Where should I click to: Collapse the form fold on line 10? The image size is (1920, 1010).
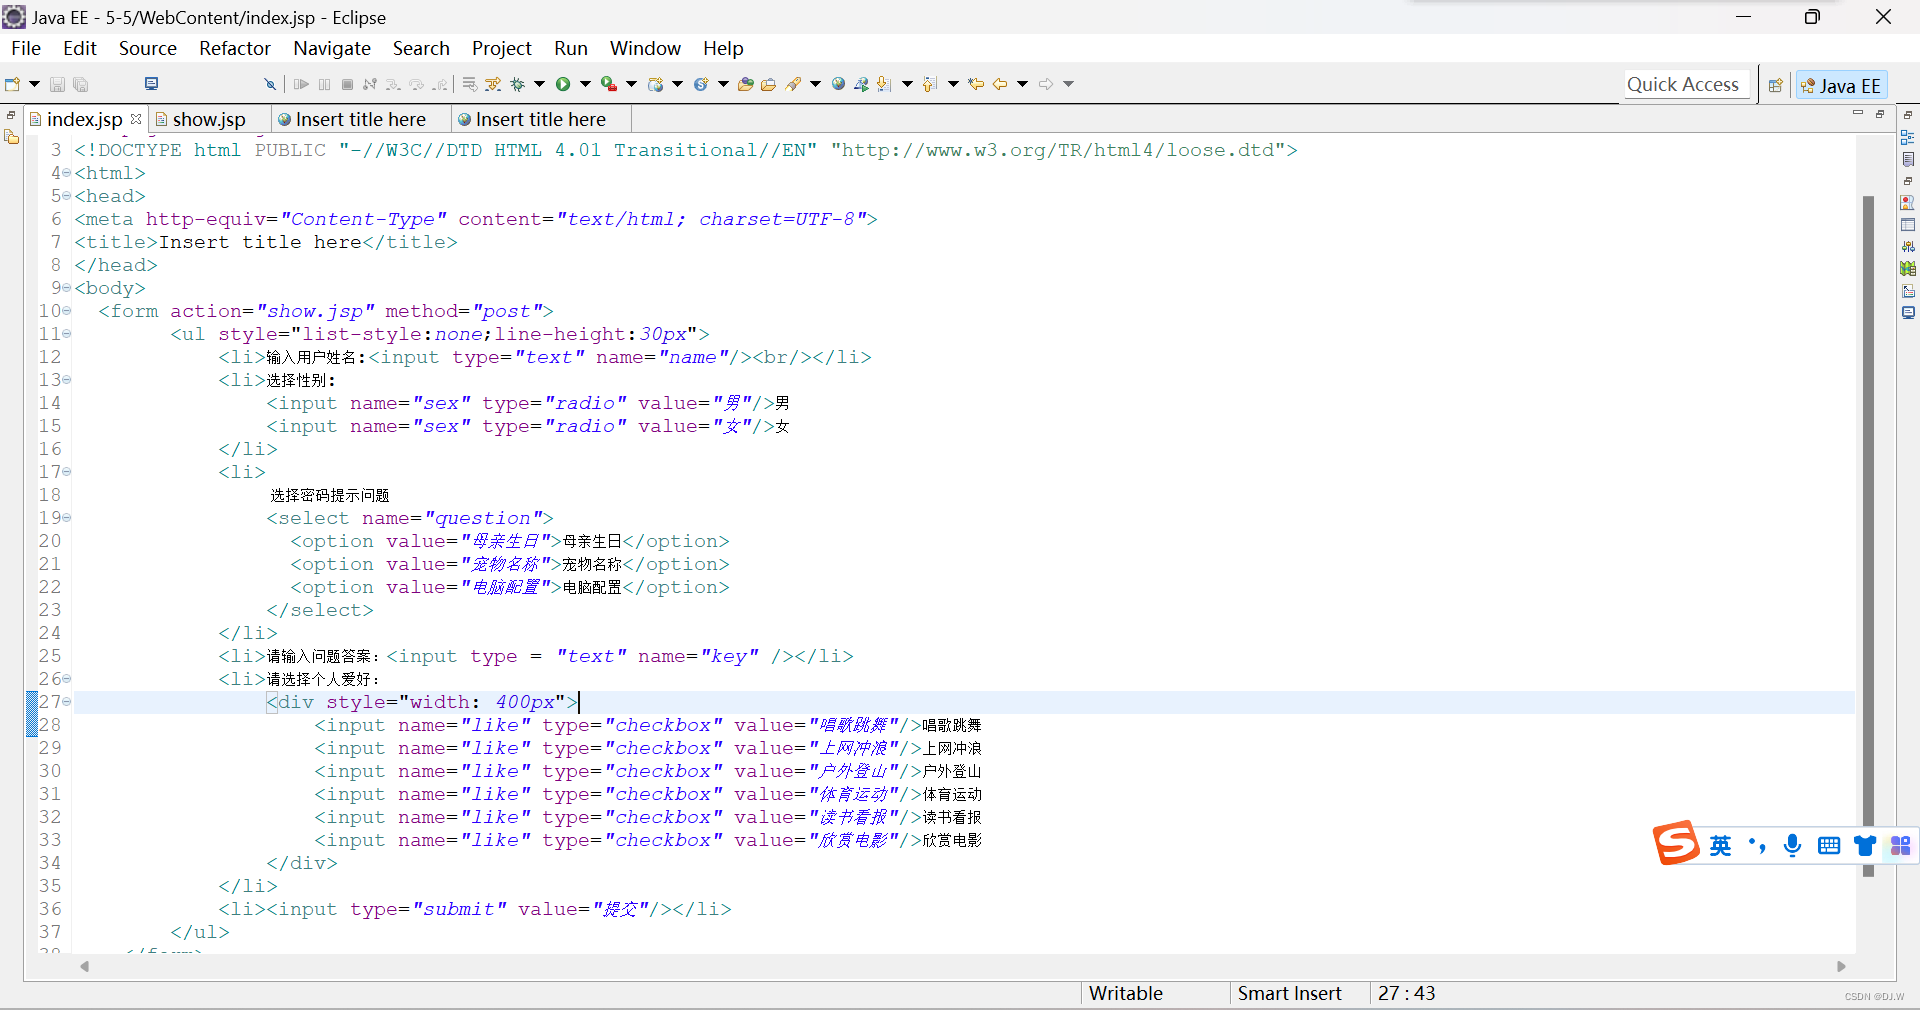(x=67, y=311)
